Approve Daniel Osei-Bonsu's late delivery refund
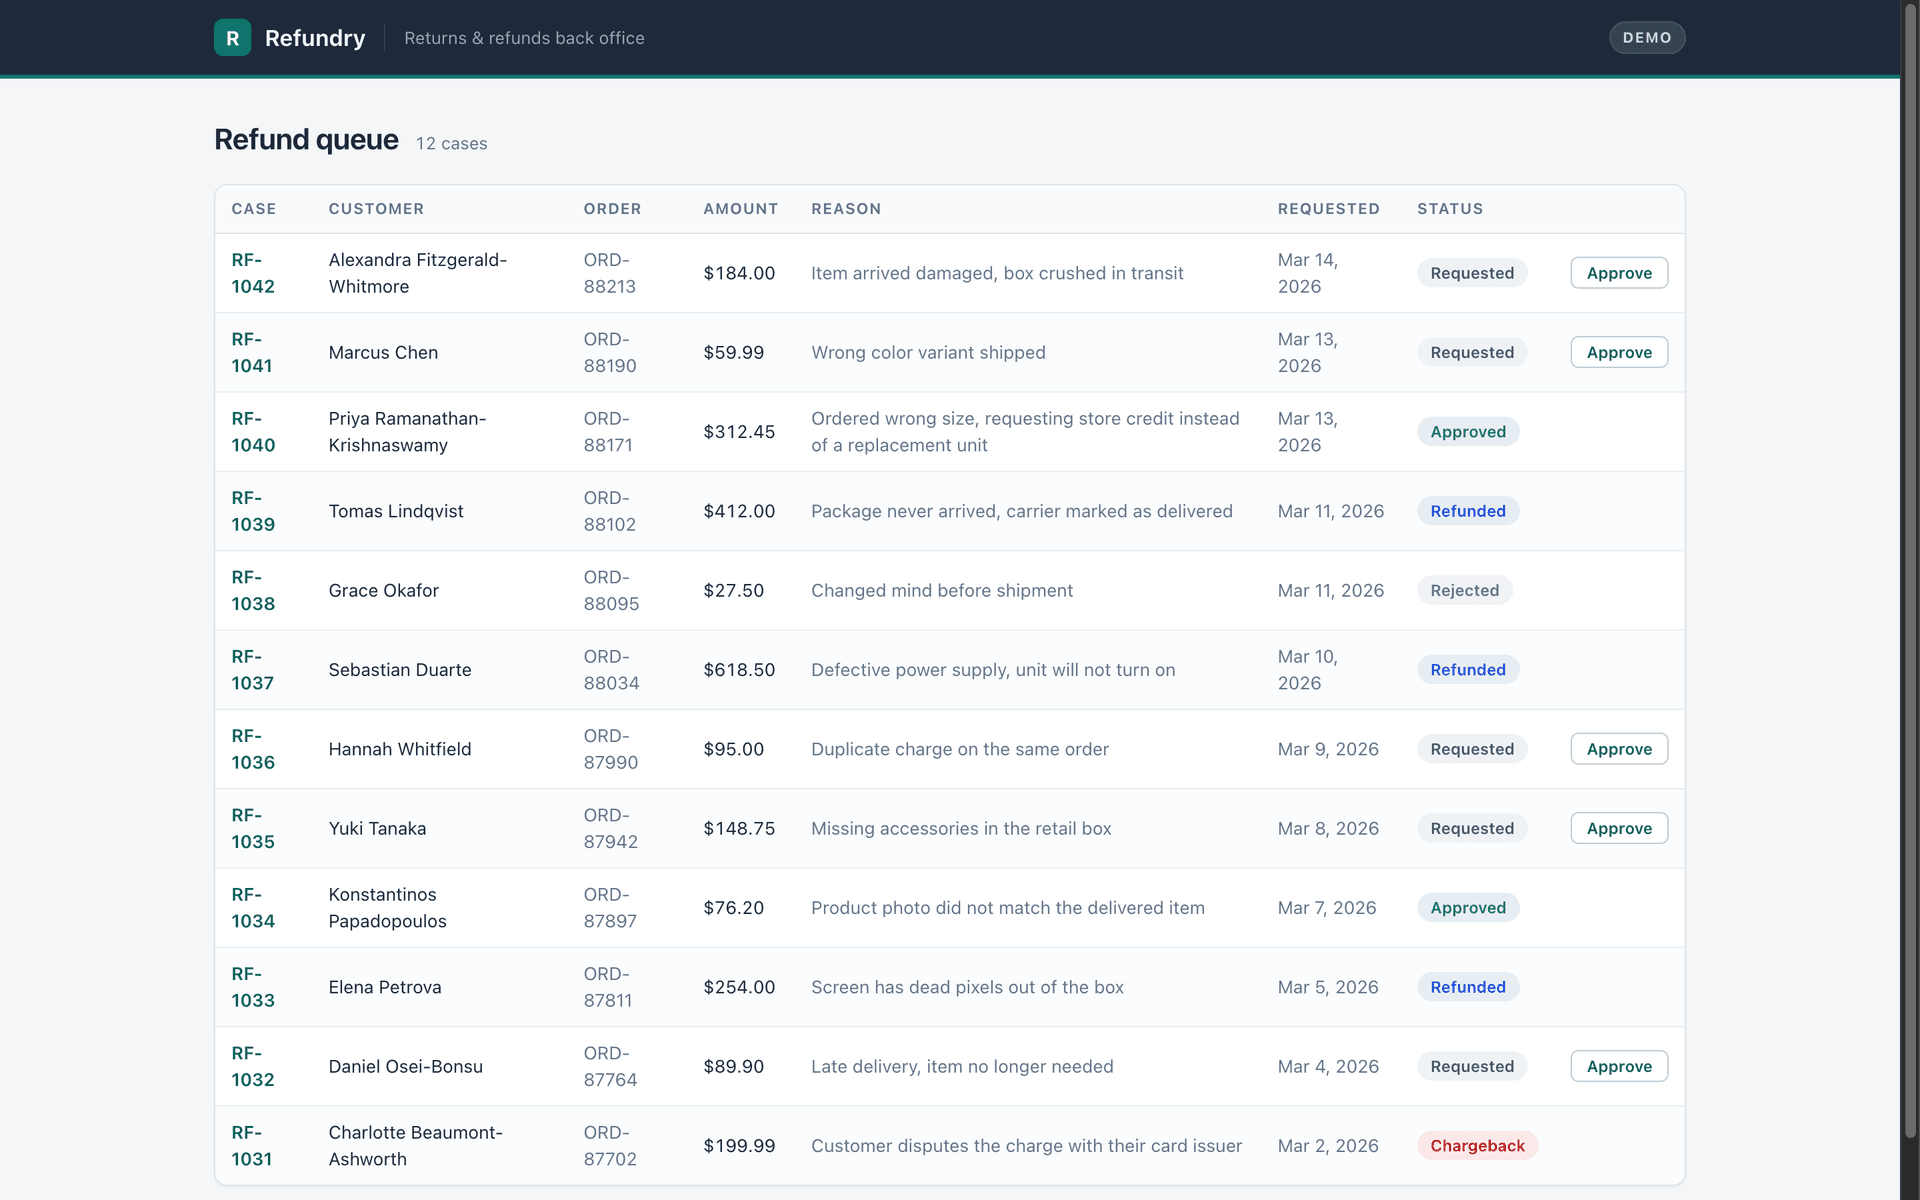This screenshot has height=1200, width=1920. [x=1619, y=1066]
